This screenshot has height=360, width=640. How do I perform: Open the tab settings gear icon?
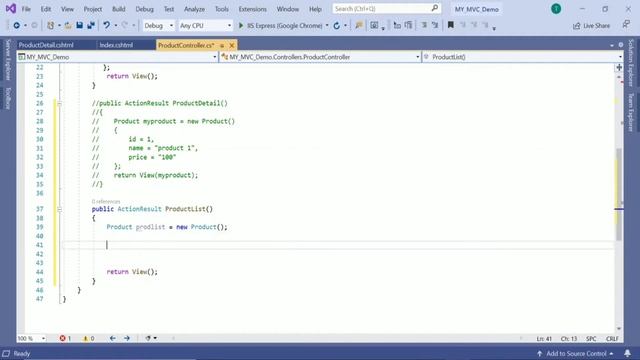[x=621, y=45]
